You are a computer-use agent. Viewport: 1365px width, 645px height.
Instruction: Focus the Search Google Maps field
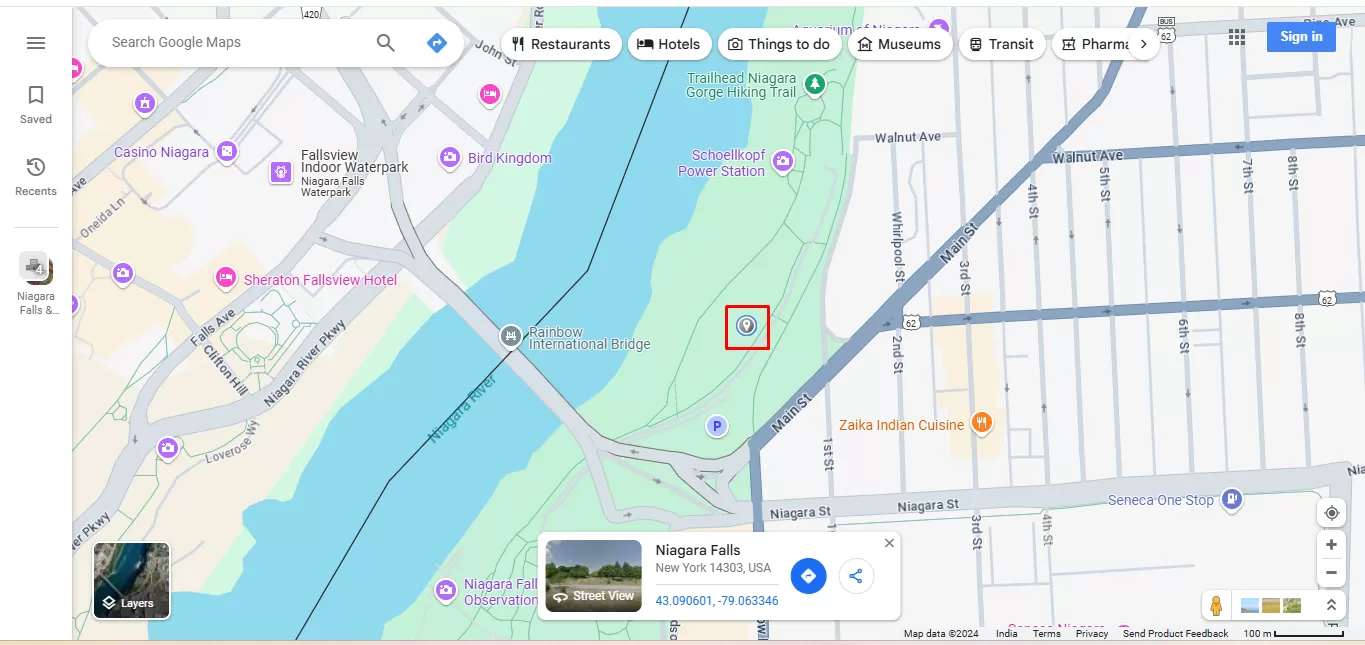point(237,42)
